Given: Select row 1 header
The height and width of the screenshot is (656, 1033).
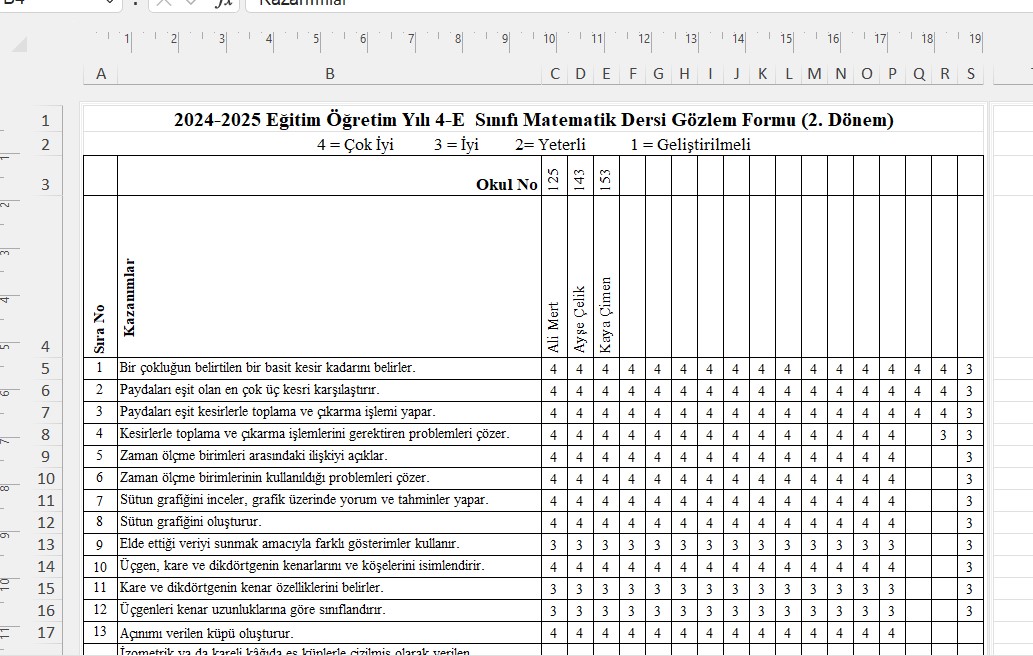Looking at the screenshot, I should click(45, 121).
